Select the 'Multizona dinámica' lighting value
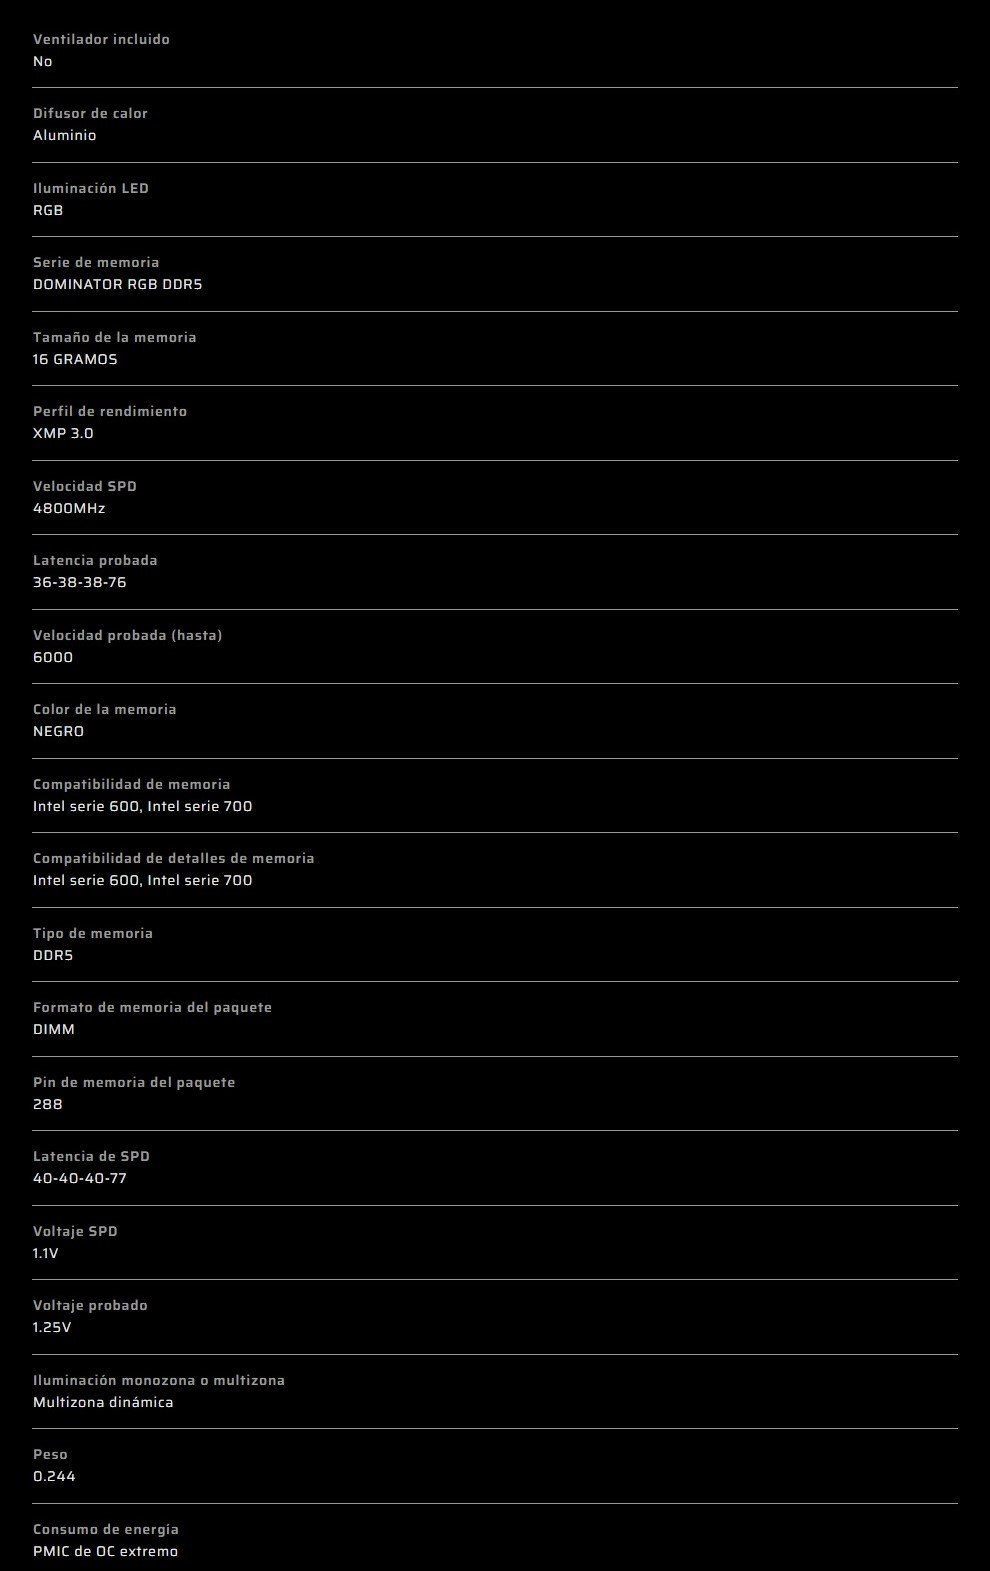The image size is (990, 1571). [x=103, y=1402]
